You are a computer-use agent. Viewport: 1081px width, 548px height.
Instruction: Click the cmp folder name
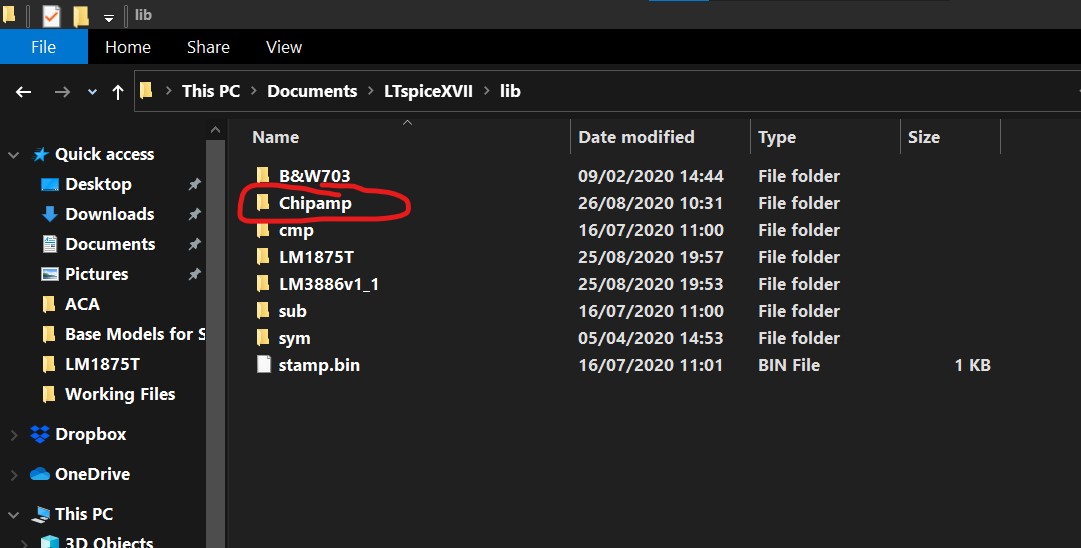point(296,230)
